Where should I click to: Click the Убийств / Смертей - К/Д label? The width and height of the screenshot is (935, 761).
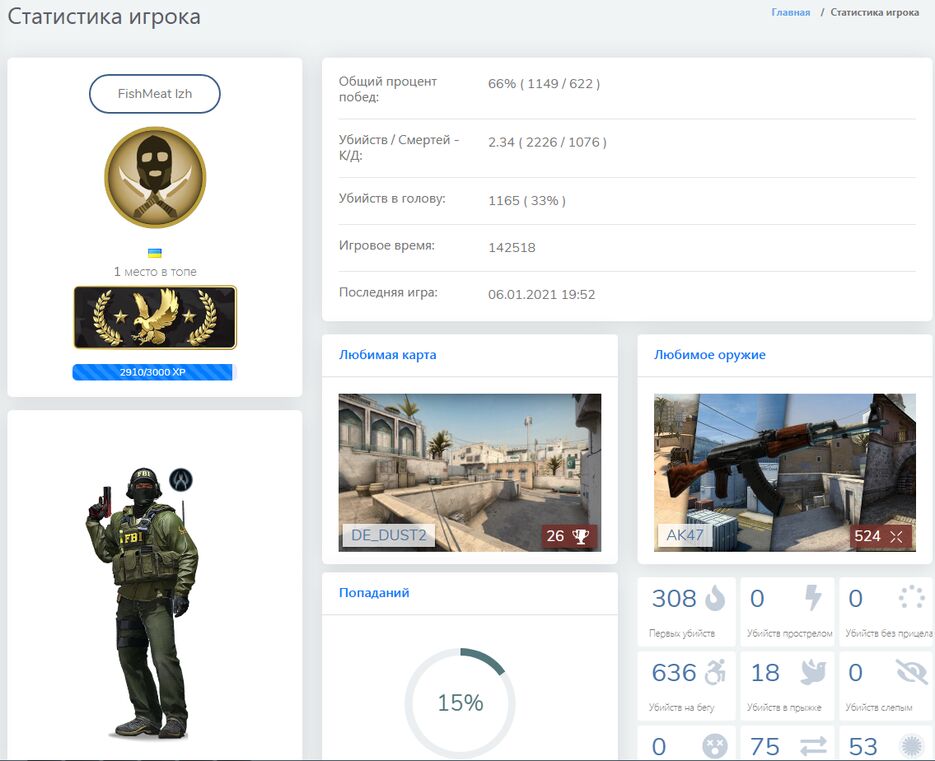(399, 147)
